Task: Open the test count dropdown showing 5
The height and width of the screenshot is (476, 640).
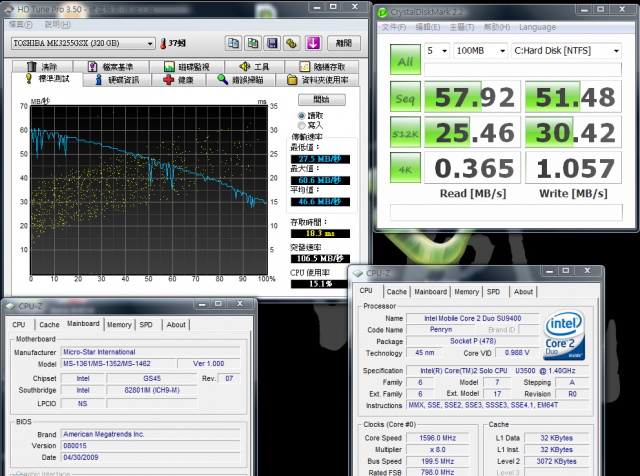Action: [437, 51]
